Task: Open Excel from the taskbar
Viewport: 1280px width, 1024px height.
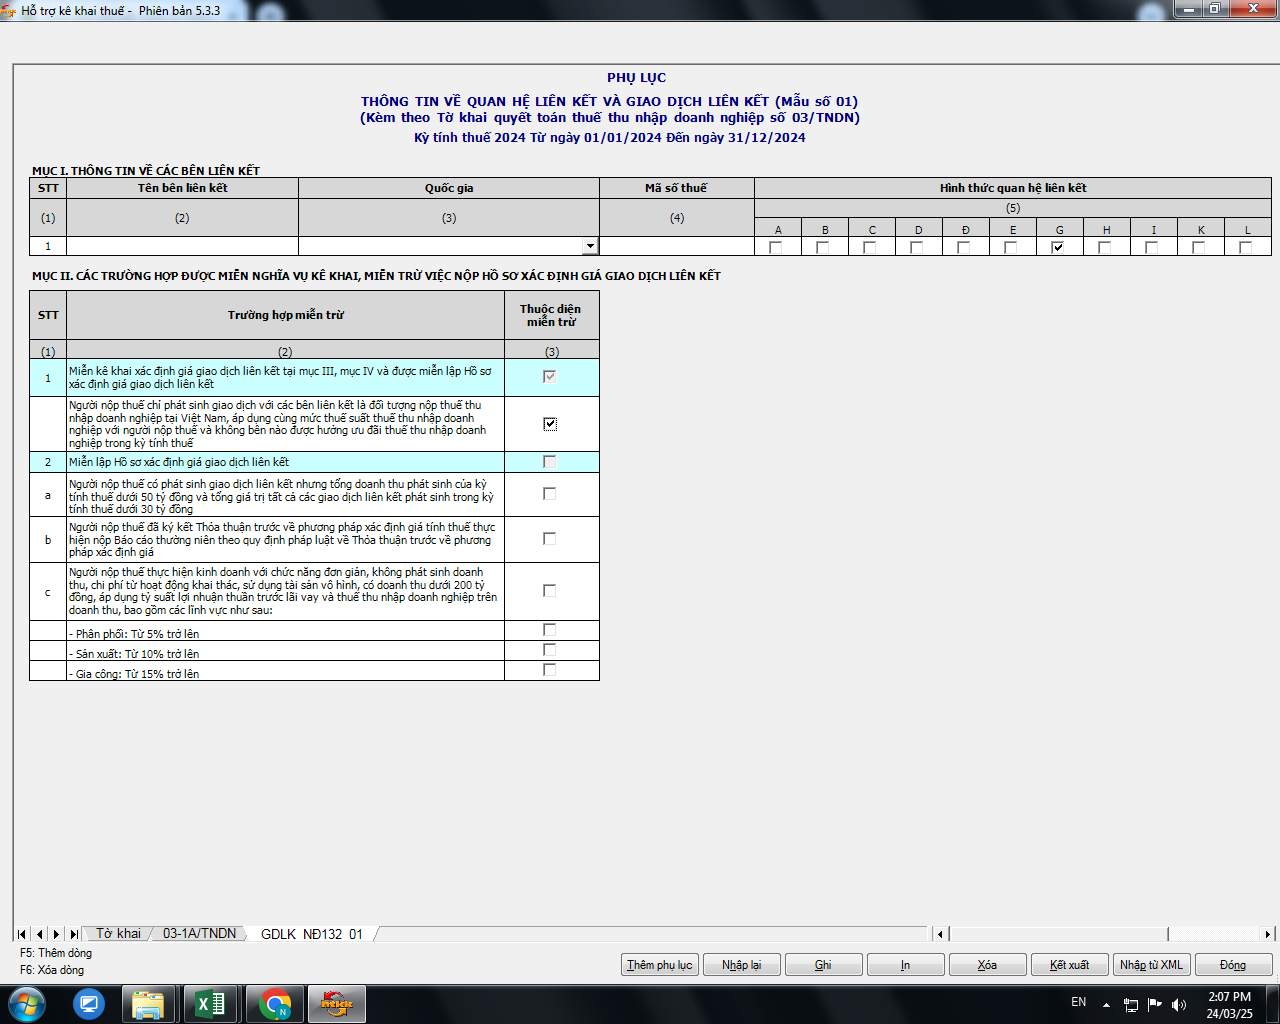Action: click(x=210, y=1003)
